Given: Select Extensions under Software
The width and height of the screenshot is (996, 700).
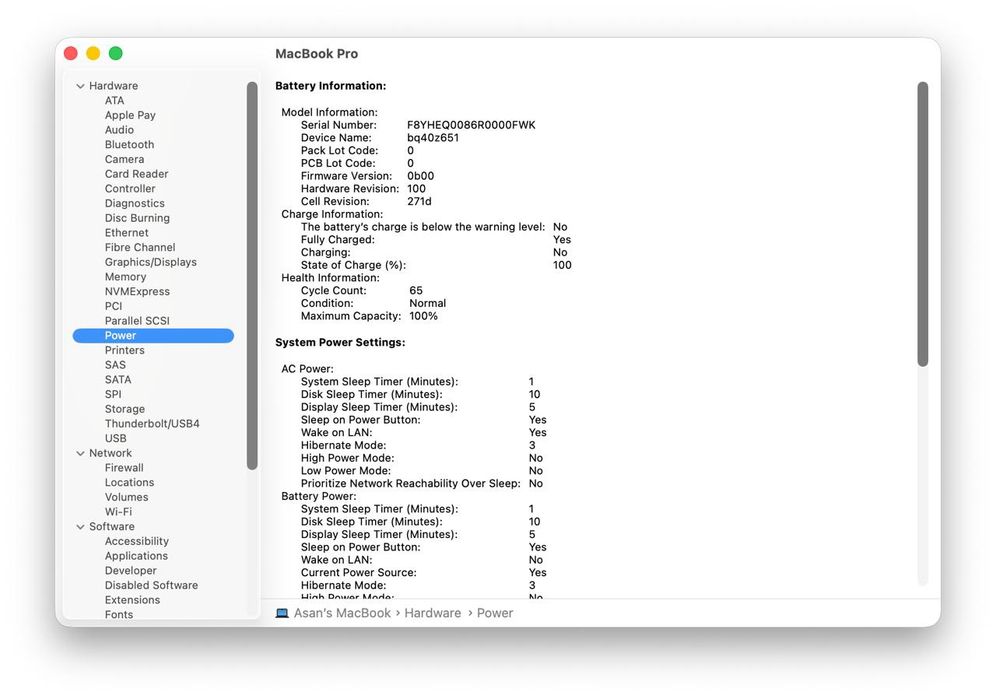Looking at the screenshot, I should coord(132,600).
